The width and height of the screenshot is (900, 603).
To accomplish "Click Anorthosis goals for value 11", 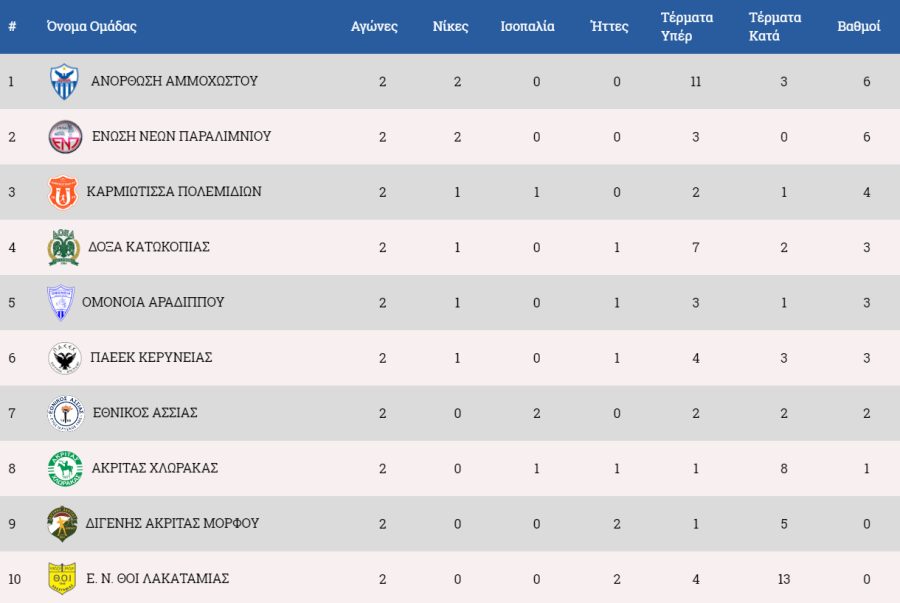I will tap(696, 81).
